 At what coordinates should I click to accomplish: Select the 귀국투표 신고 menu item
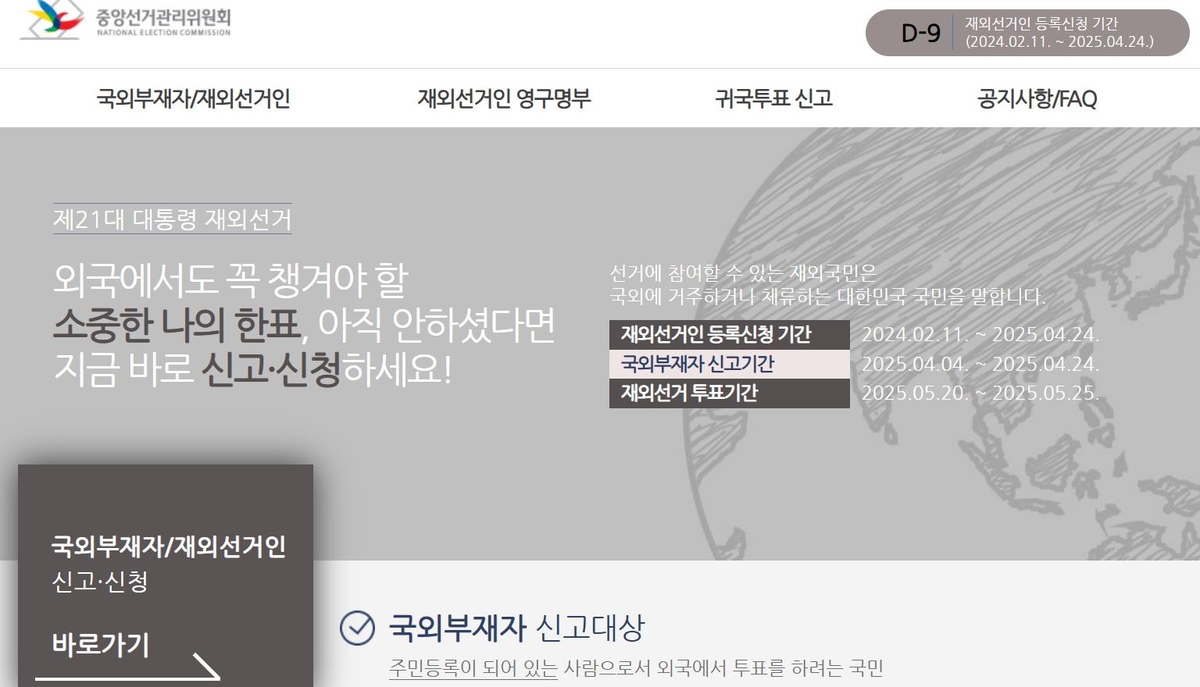(773, 98)
